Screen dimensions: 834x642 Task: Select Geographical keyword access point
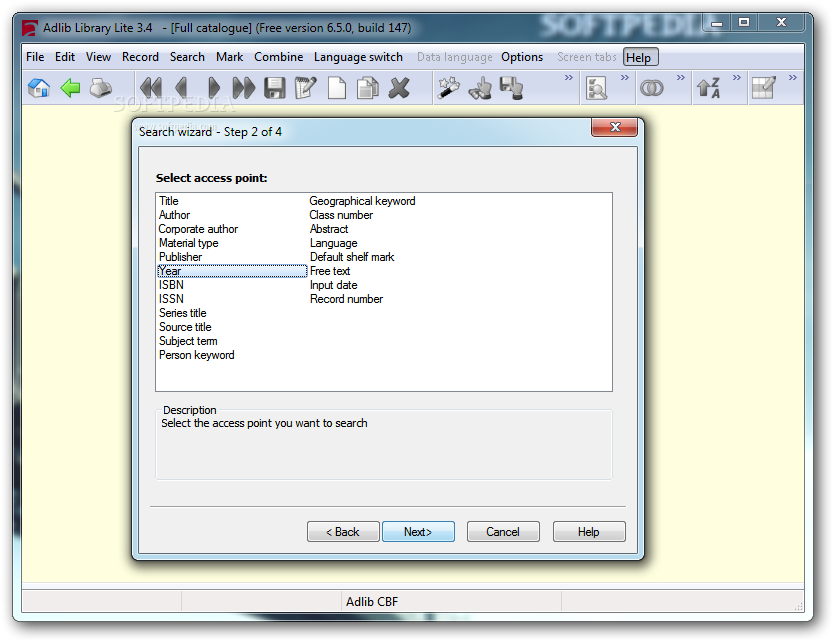pos(362,201)
